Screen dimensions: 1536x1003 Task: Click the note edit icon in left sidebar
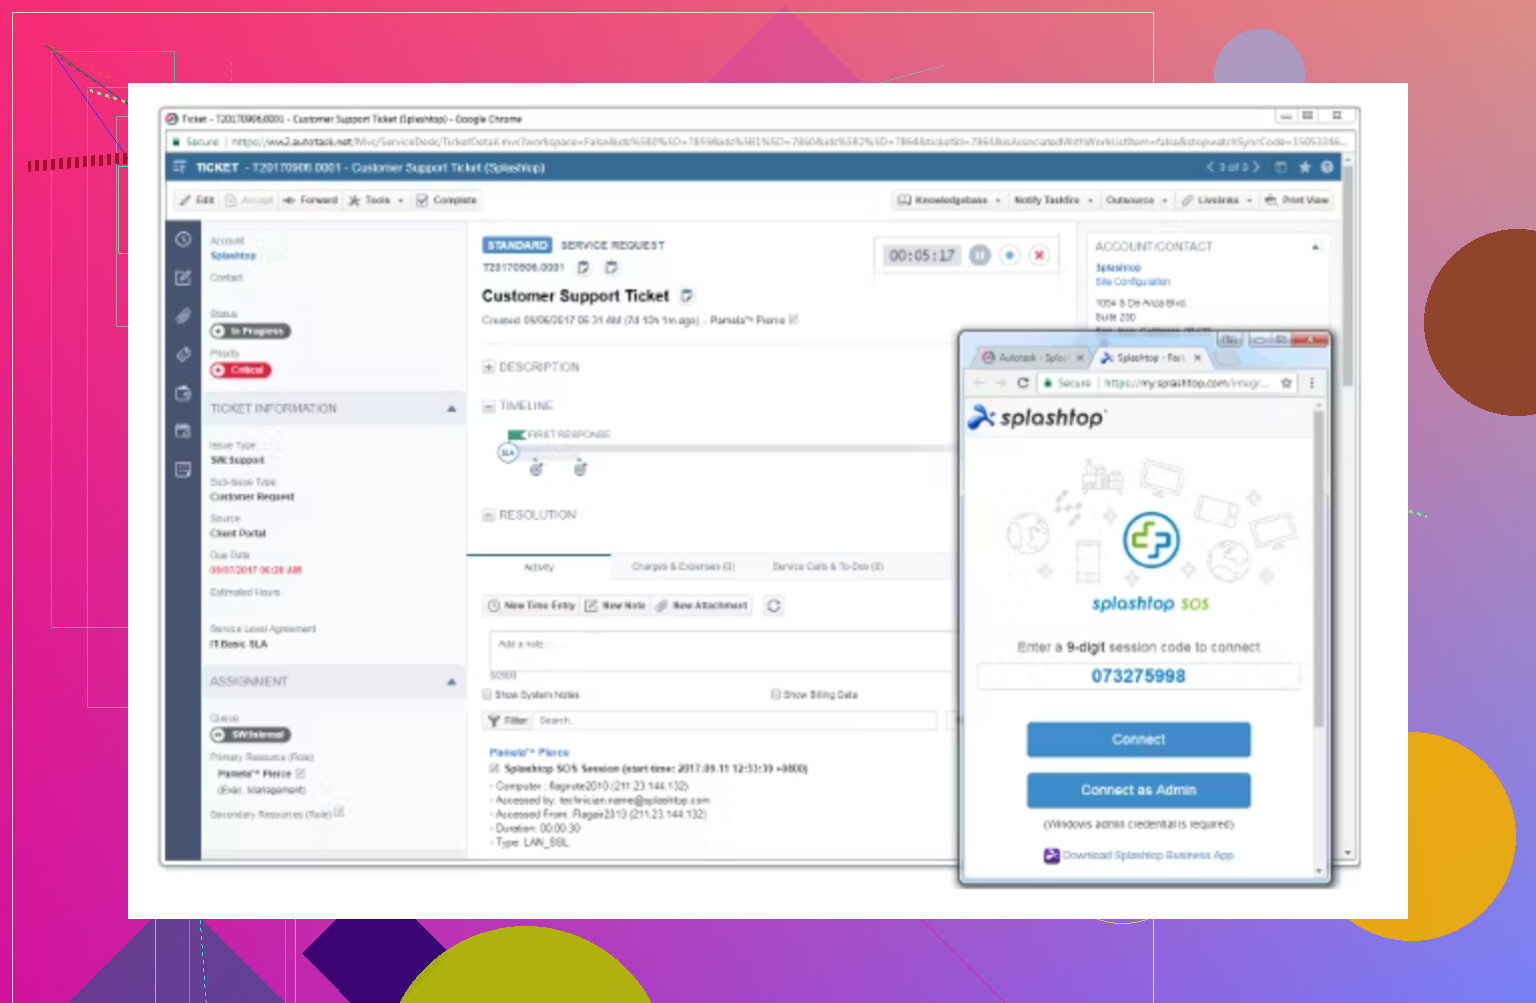(x=183, y=278)
